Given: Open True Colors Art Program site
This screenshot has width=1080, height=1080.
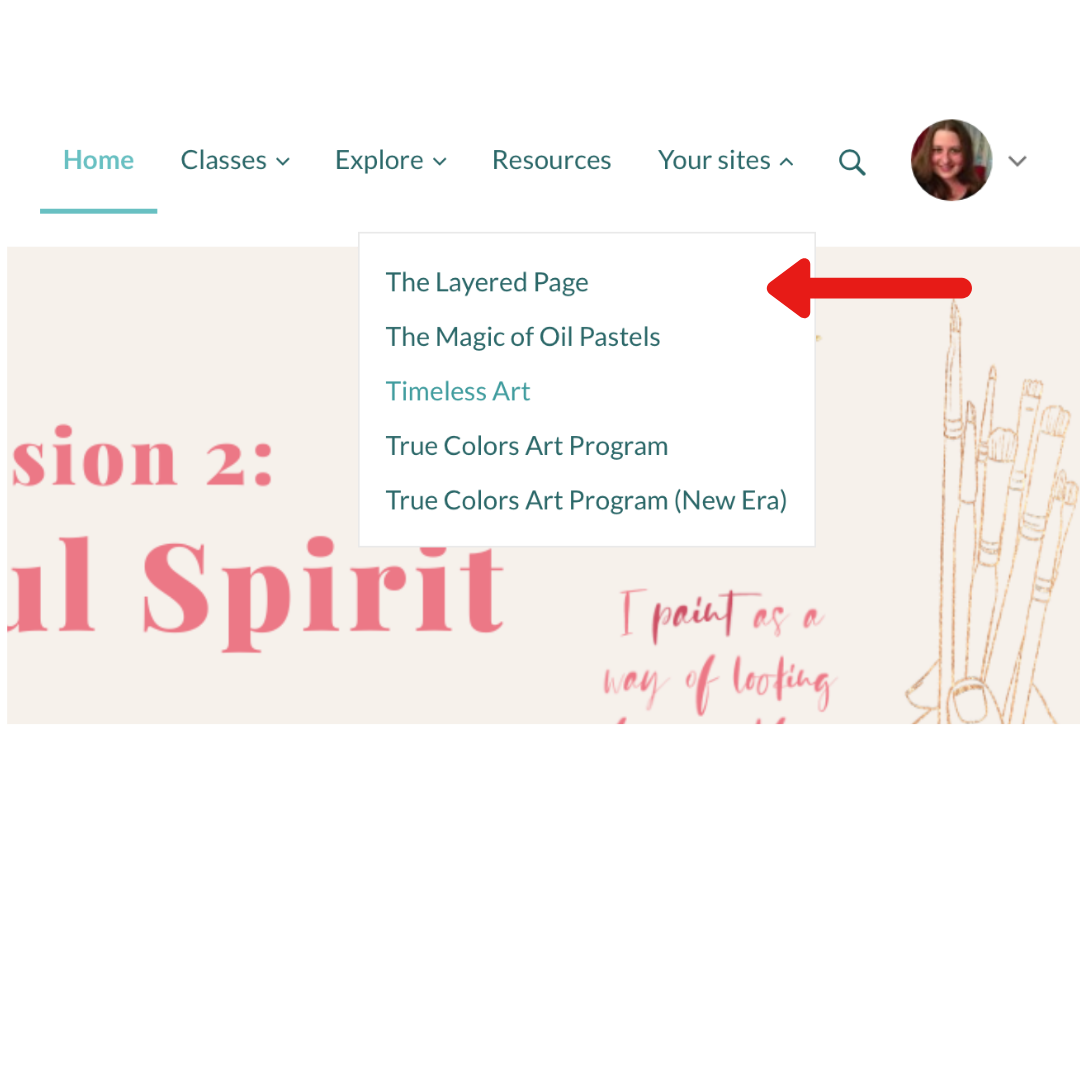Looking at the screenshot, I should (527, 446).
